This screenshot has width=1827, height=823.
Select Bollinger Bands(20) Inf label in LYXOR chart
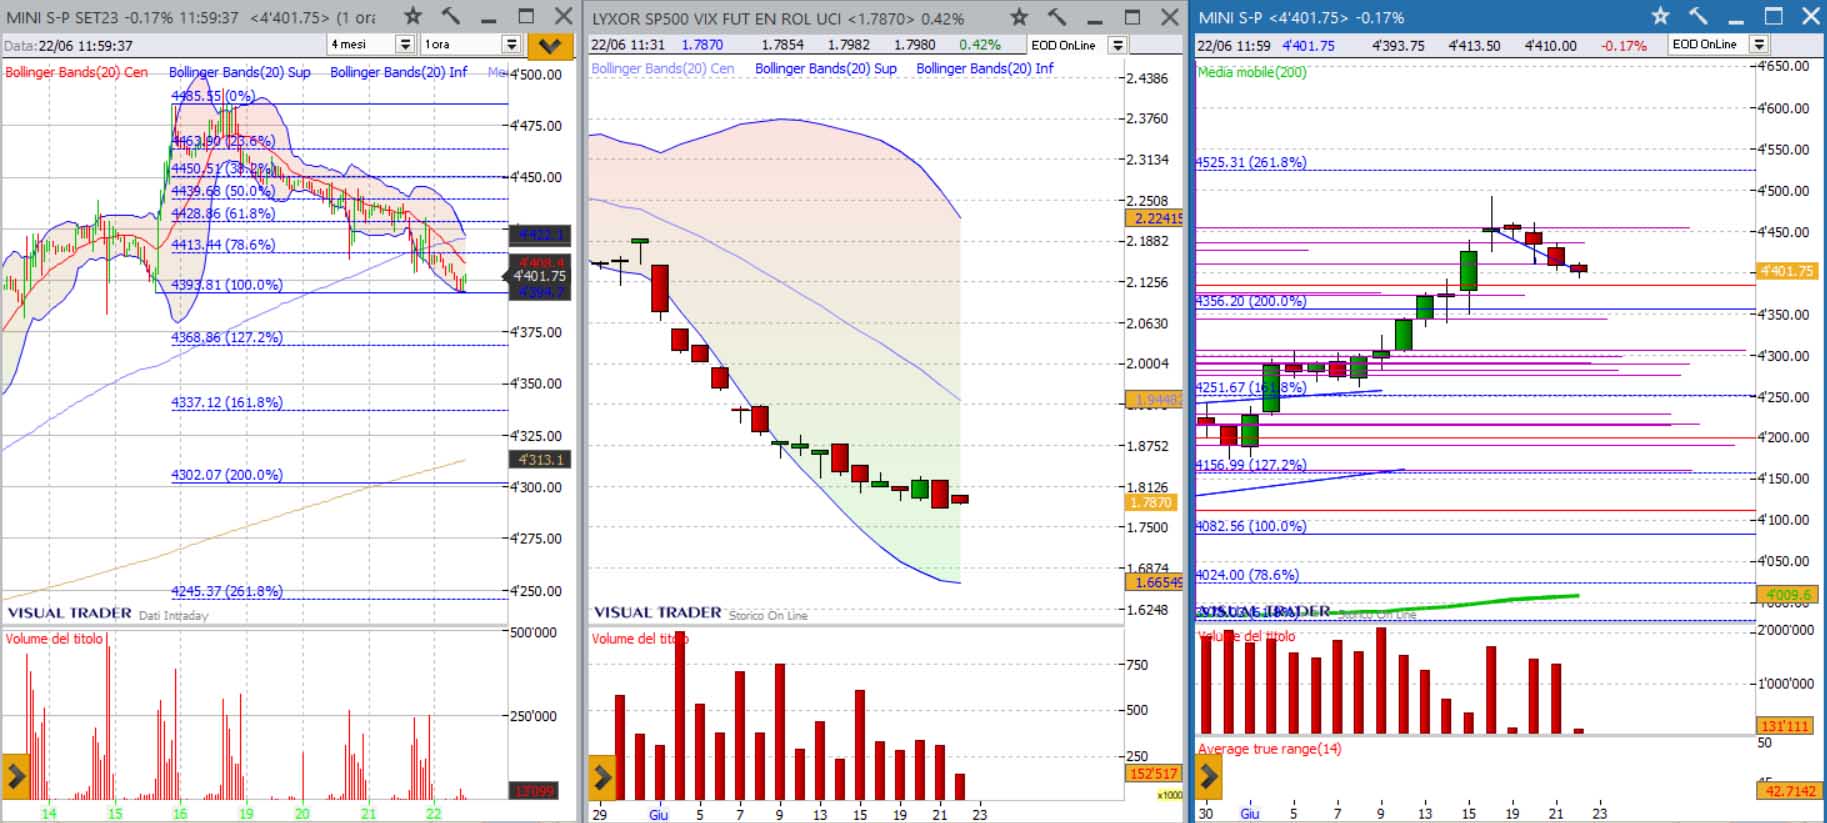984,68
